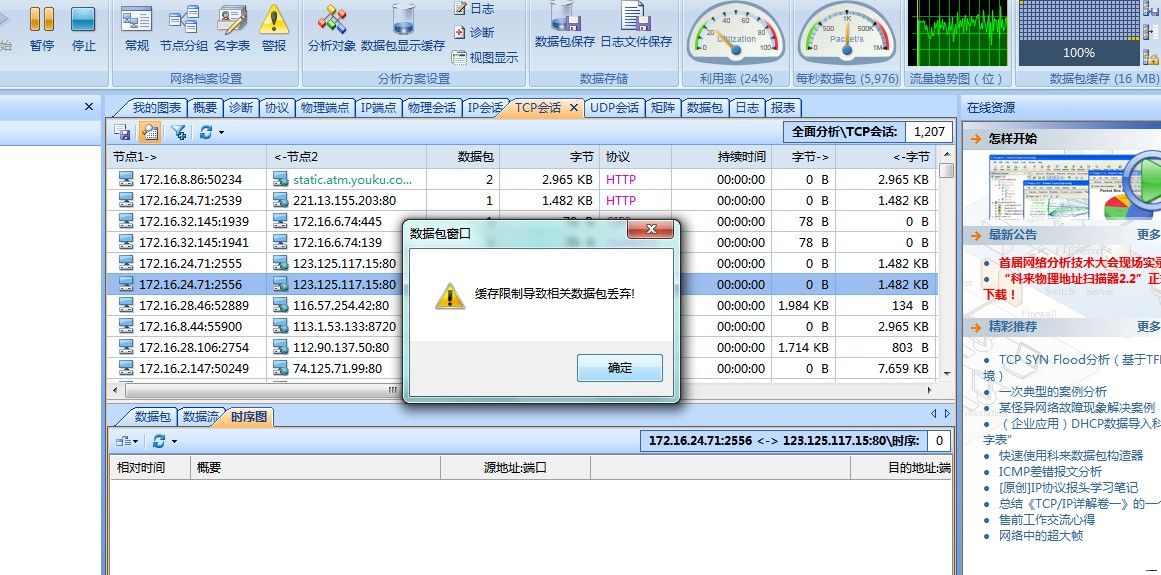Switch to the 物理端点 tab
The height and width of the screenshot is (575, 1161).
tap(324, 107)
